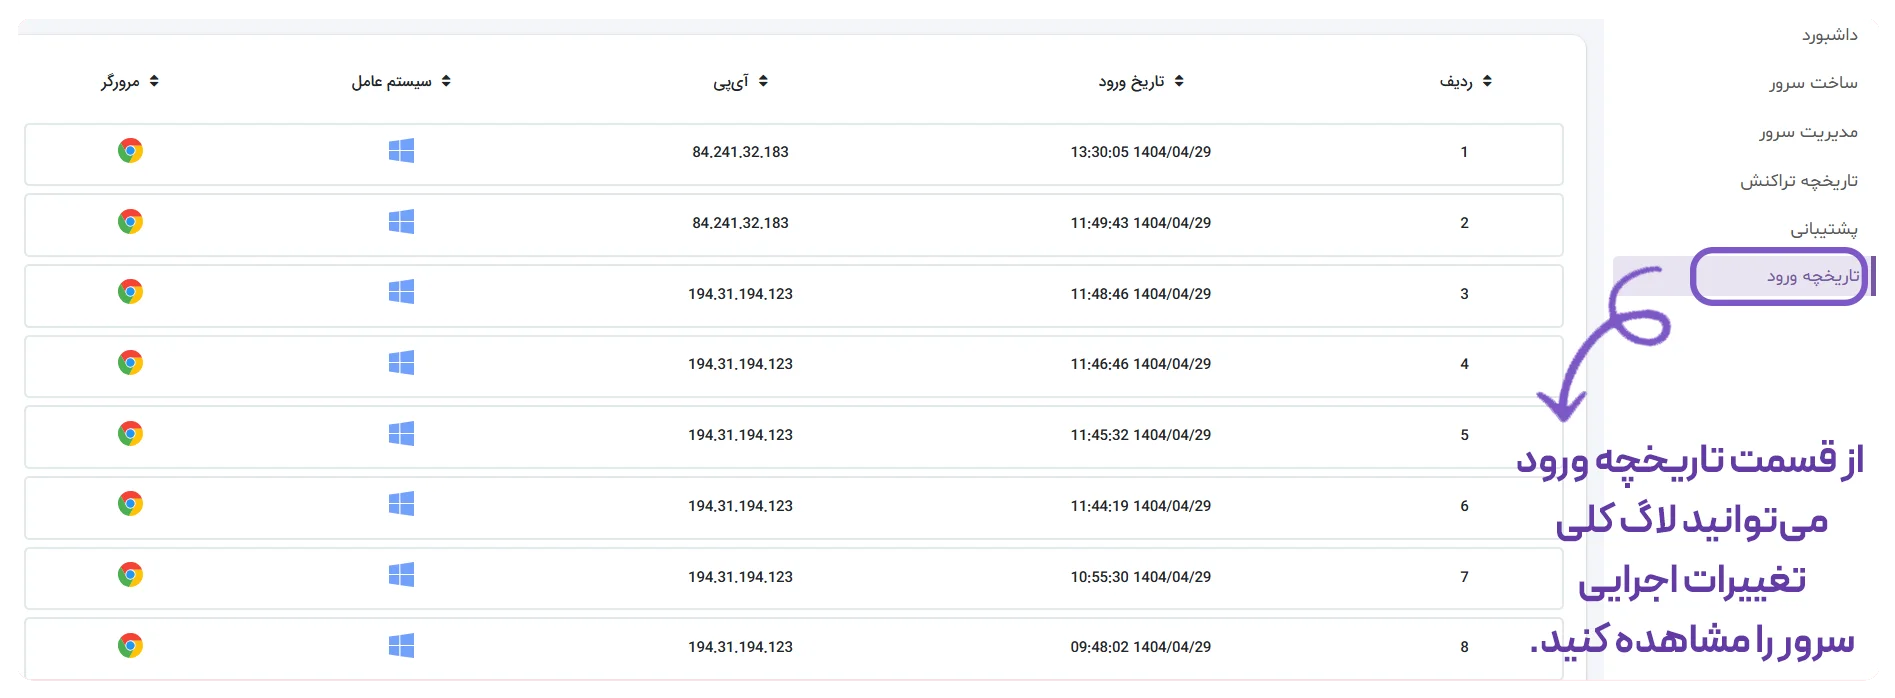This screenshot has height=698, width=1895.
Task: Click the Windows logo in row 4
Action: pos(401,362)
